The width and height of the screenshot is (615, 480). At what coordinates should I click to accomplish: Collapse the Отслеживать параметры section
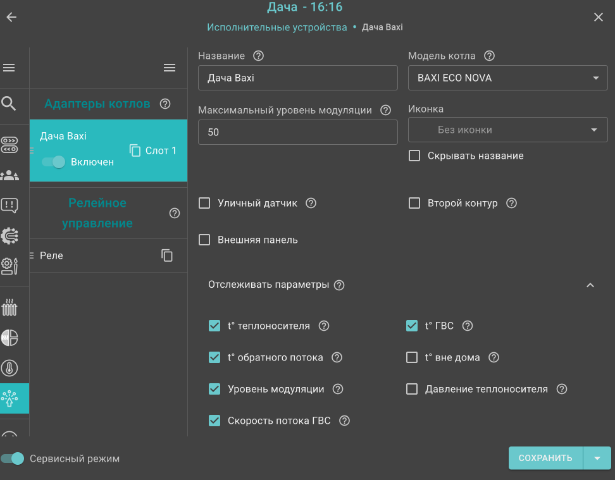(x=589, y=285)
